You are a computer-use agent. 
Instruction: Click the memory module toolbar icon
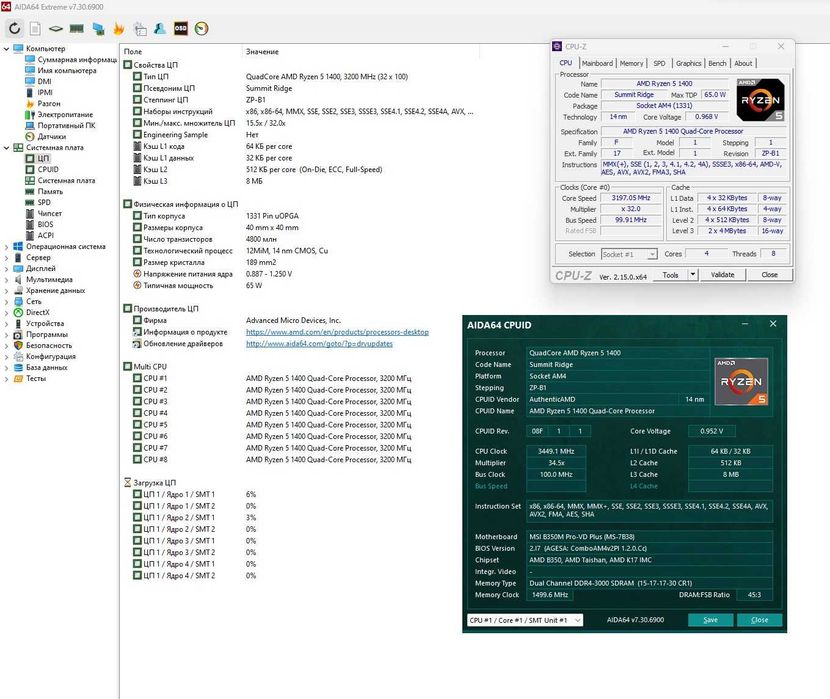pyautogui.click(x=77, y=29)
